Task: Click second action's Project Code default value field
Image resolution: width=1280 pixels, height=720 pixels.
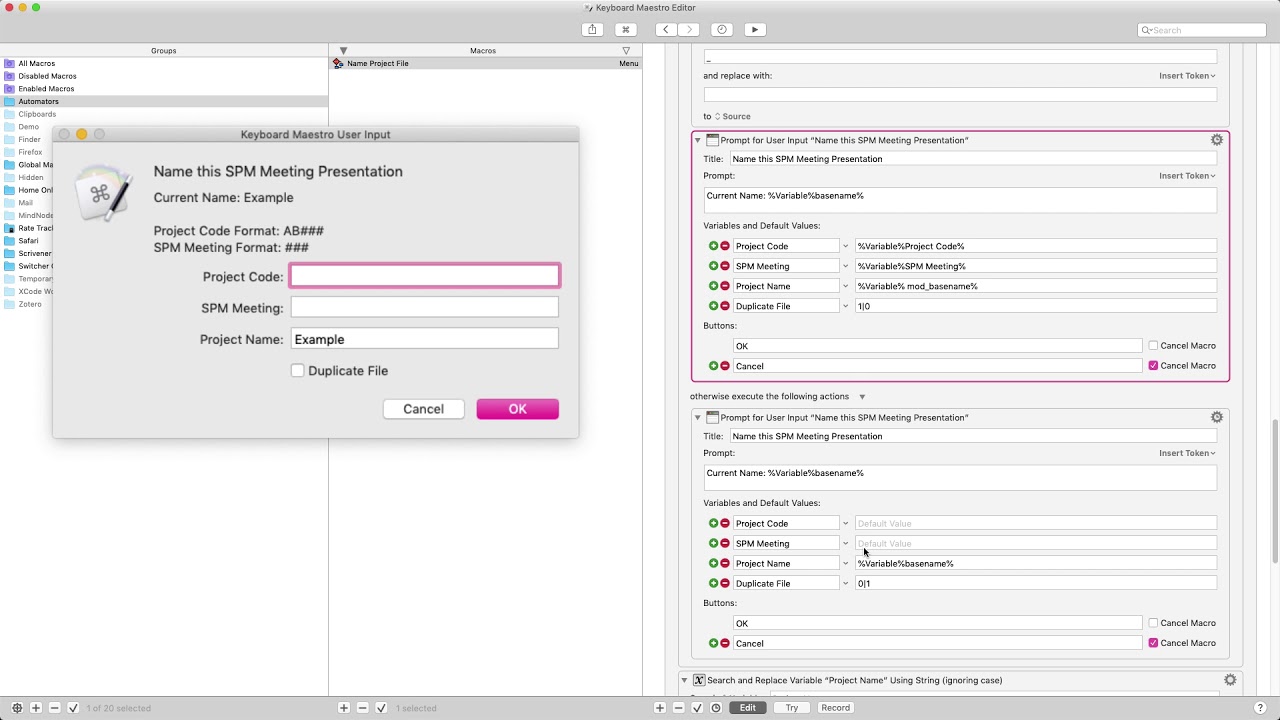Action: tap(1035, 523)
